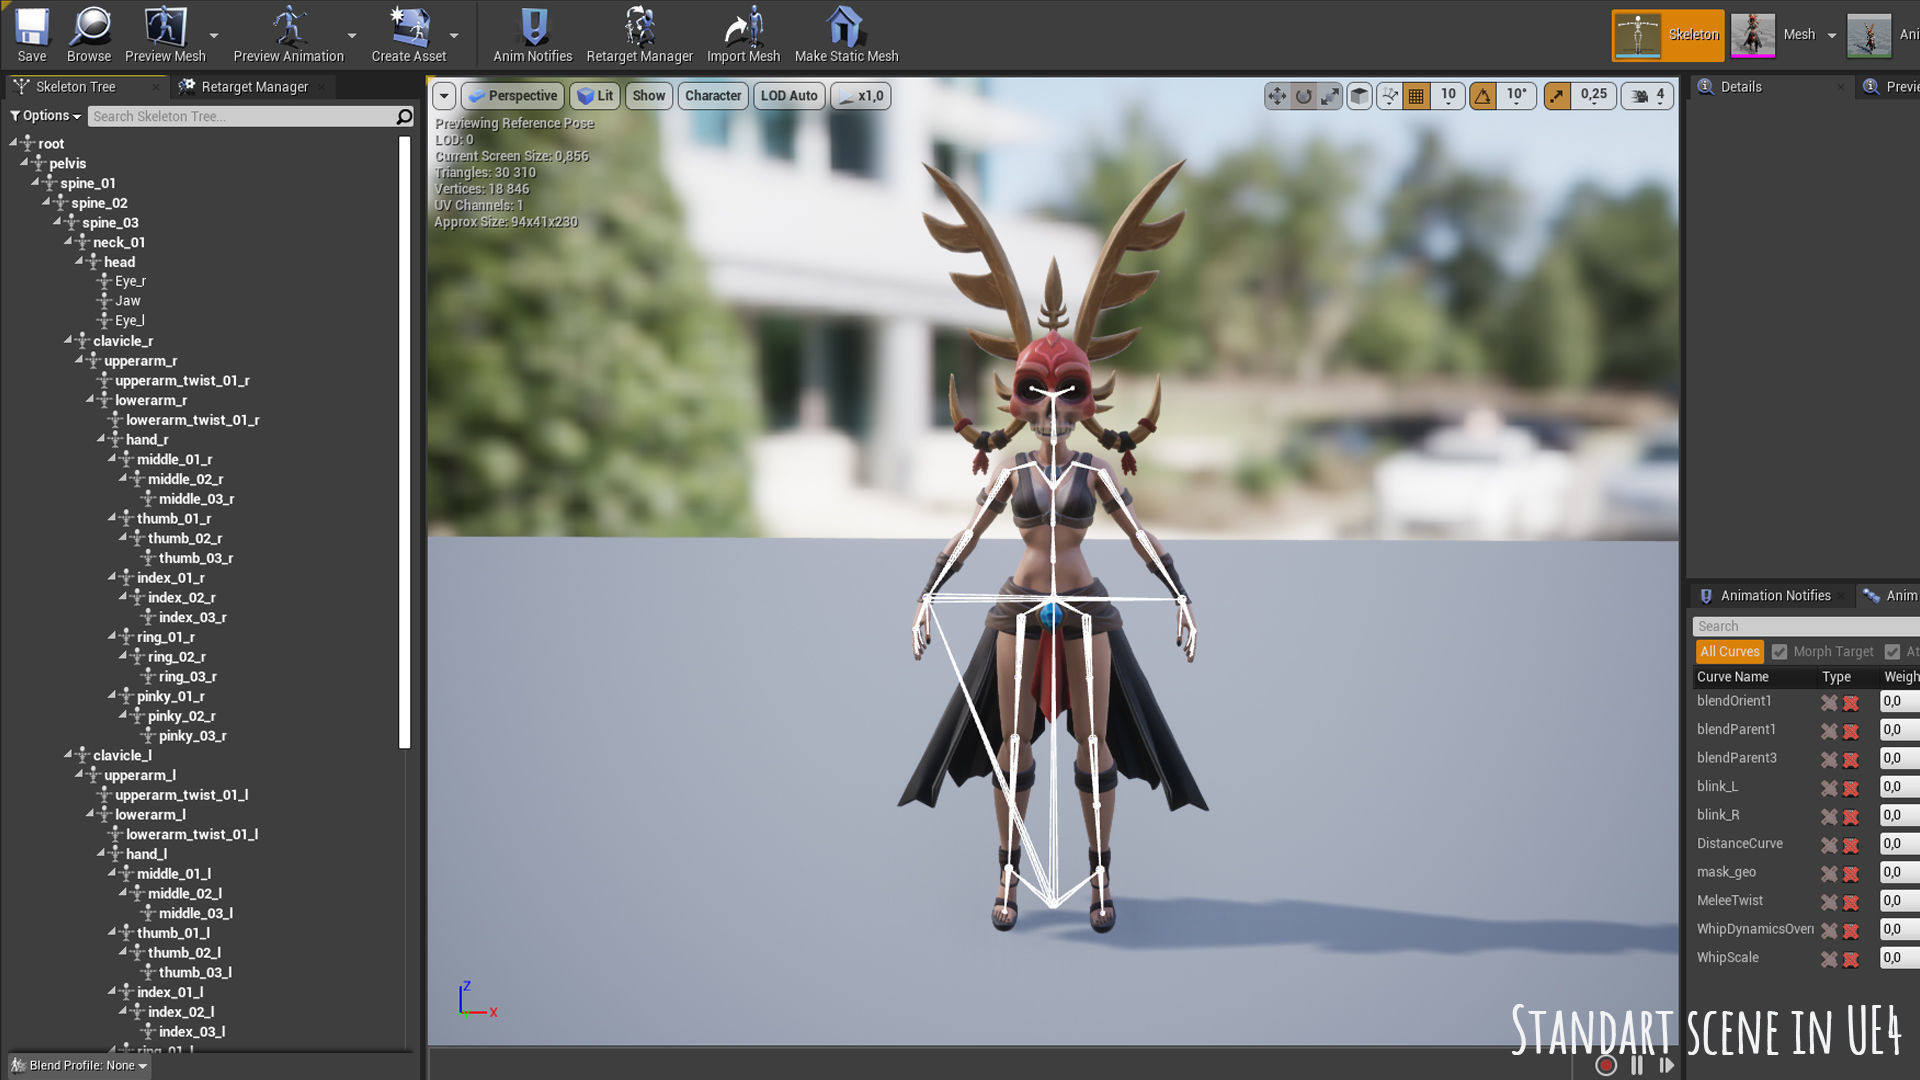Click the Perspective view button
This screenshot has height=1080, width=1920.
(x=512, y=96)
